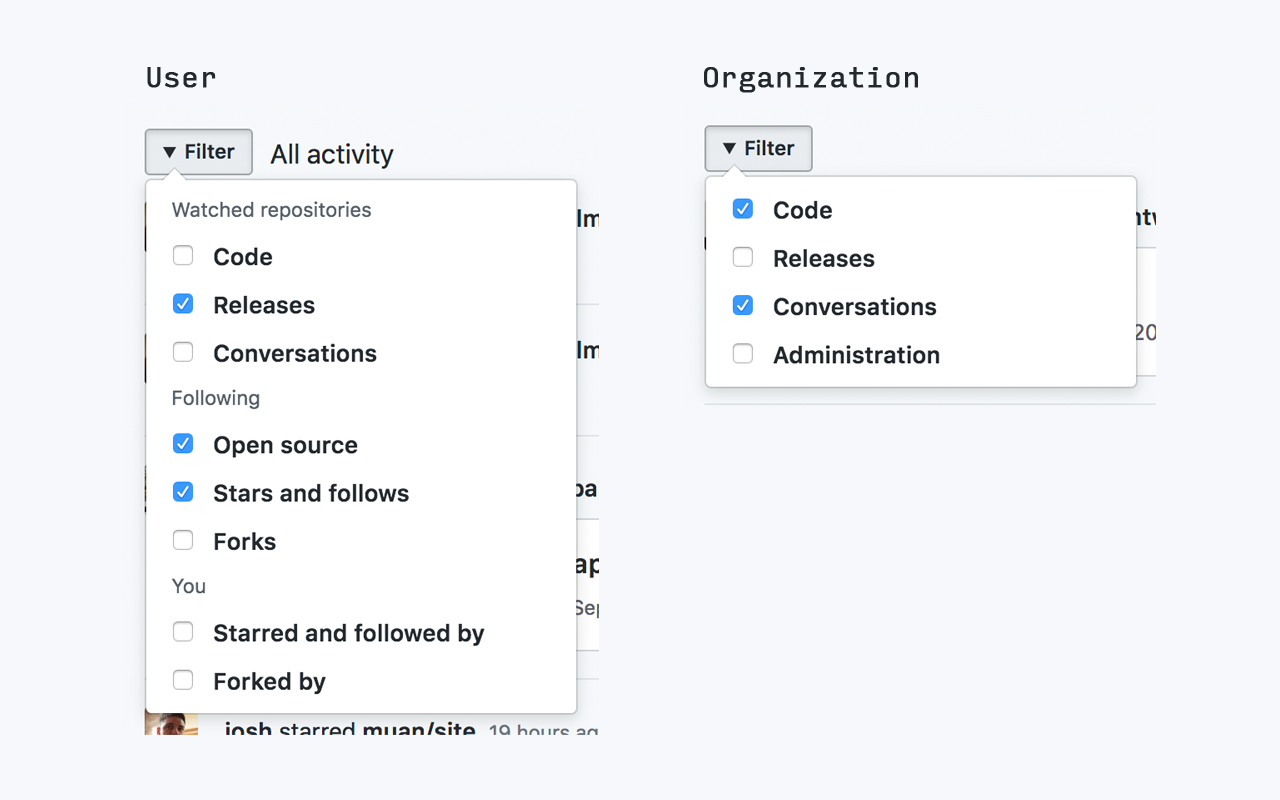Check Administration in the Organization filter
The image size is (1280, 800).
[x=743, y=353]
